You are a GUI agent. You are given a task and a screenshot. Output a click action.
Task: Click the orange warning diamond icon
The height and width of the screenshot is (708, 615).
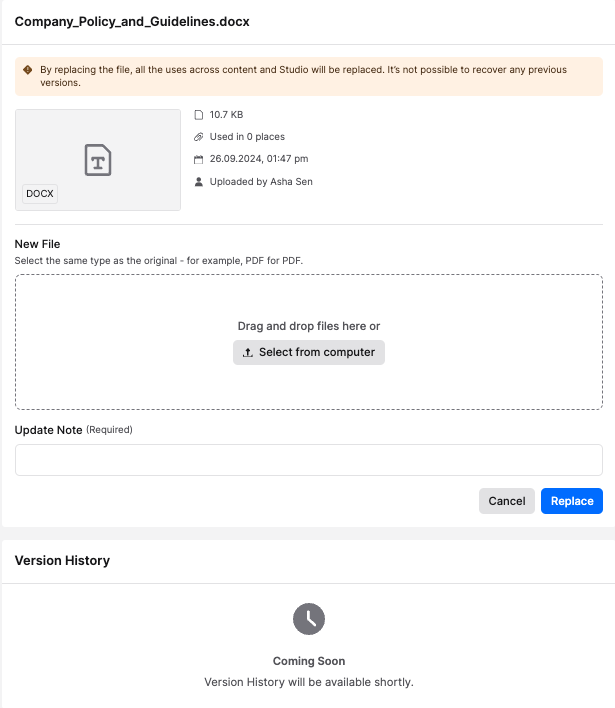pos(28,70)
